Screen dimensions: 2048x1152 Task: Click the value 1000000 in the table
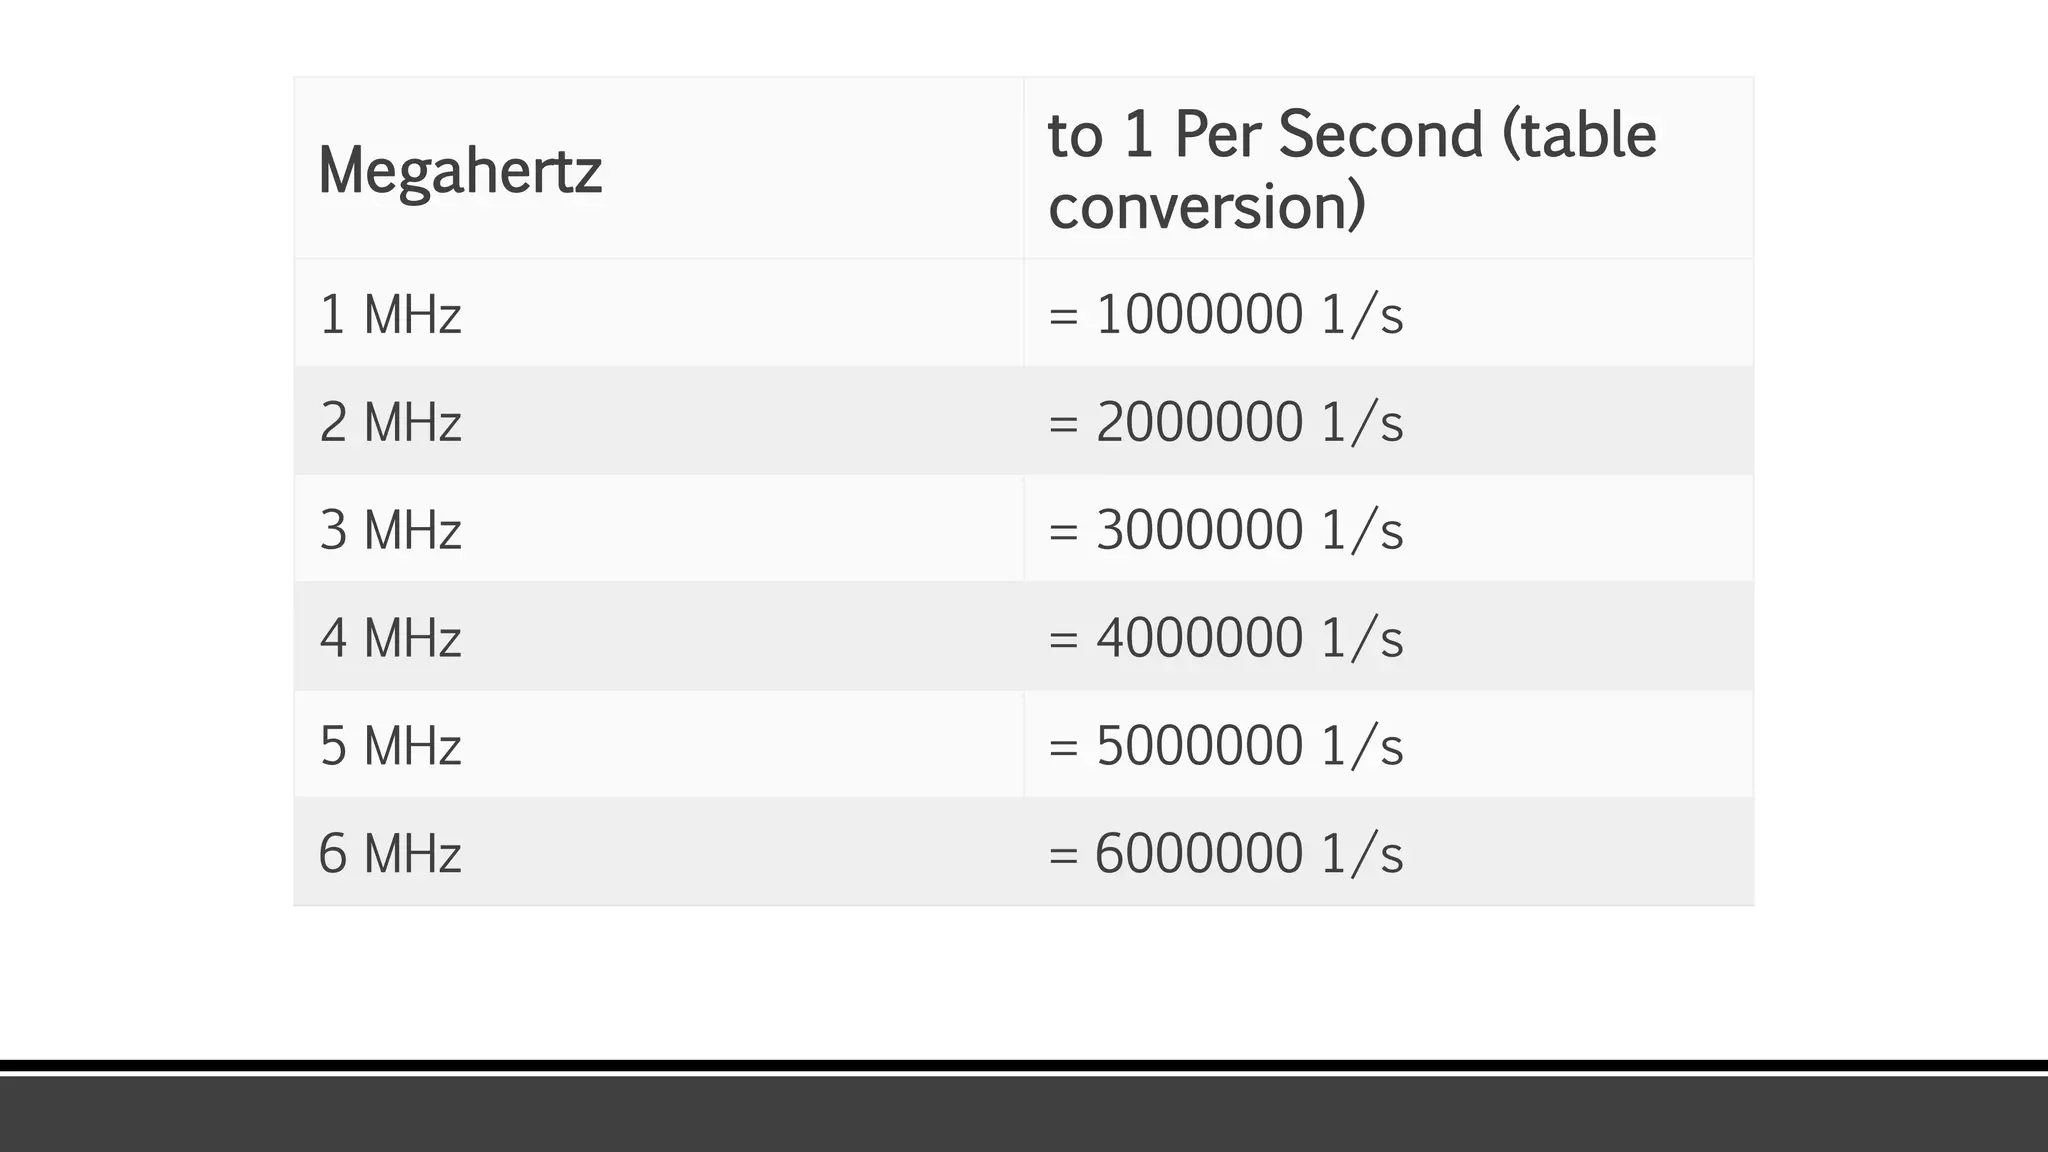tap(1199, 315)
